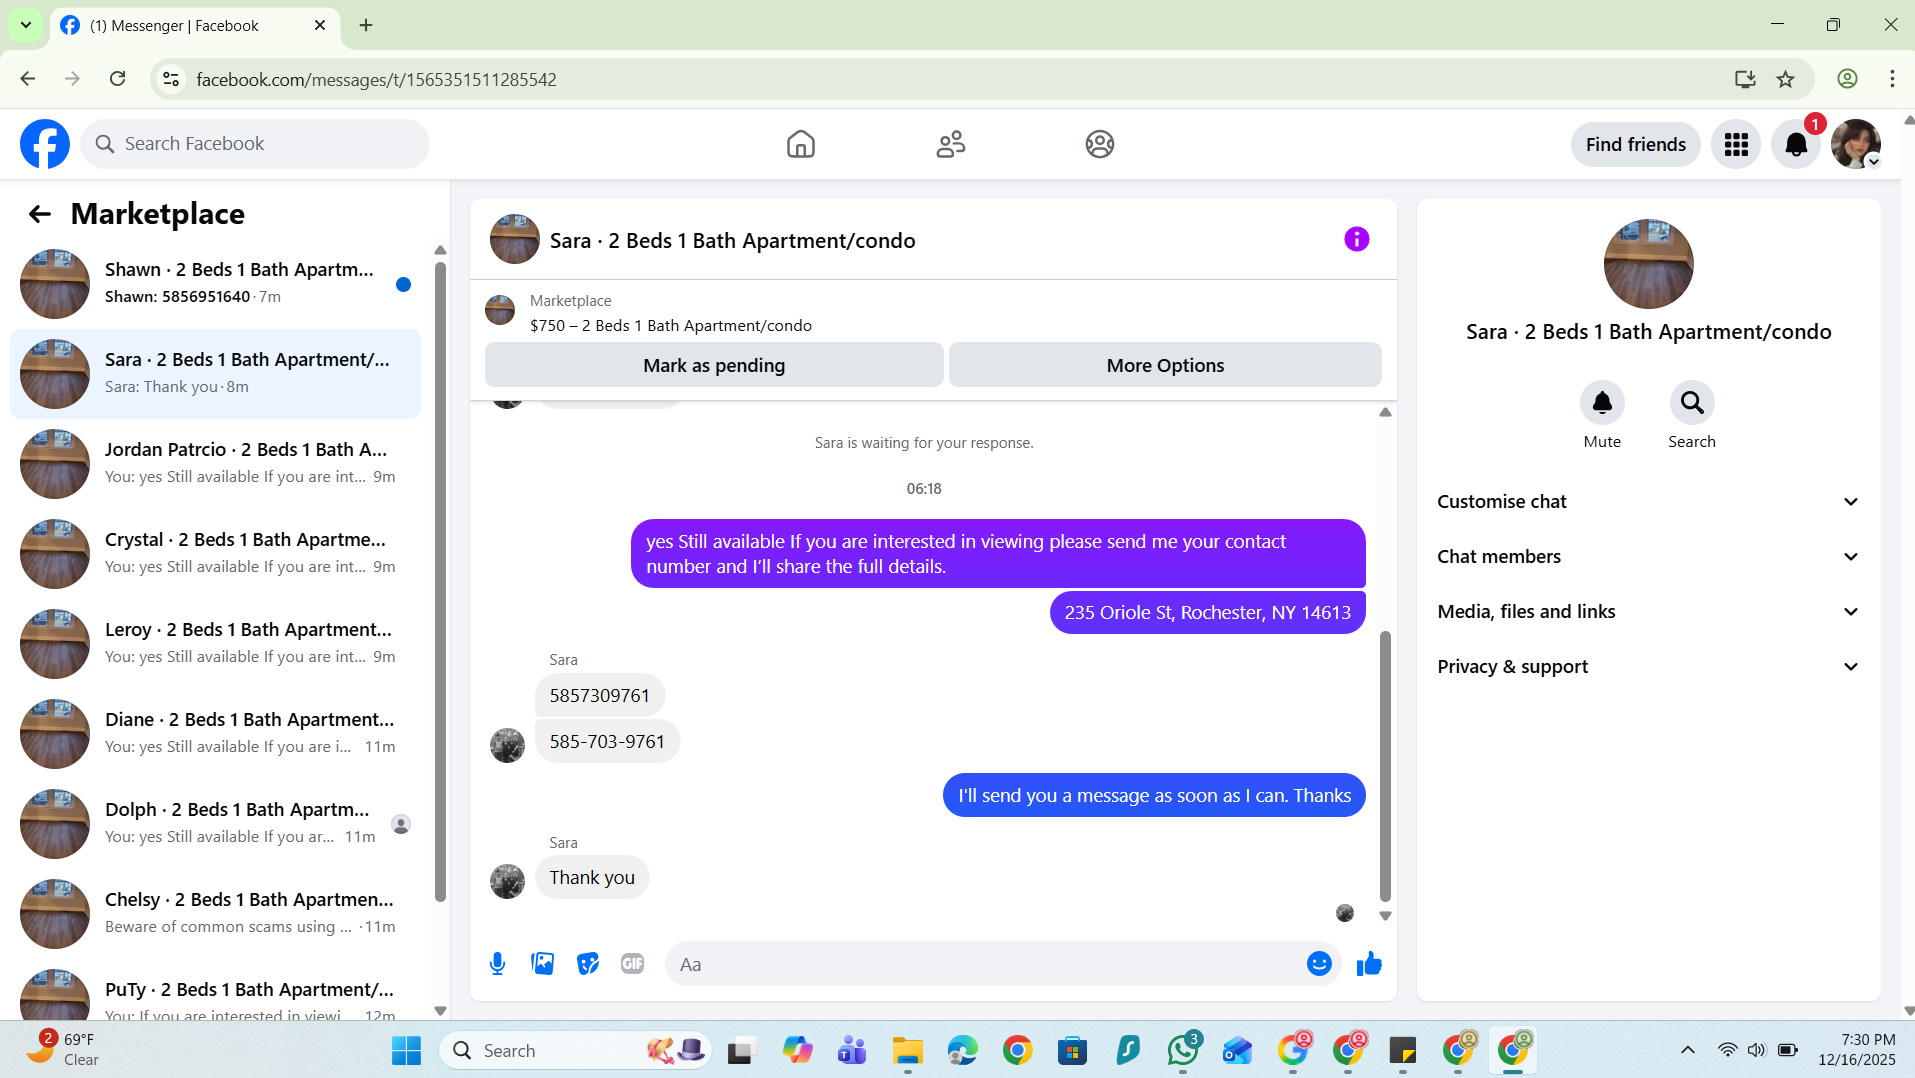Open the Facebook menu grid icon
This screenshot has width=1915, height=1078.
(1735, 145)
